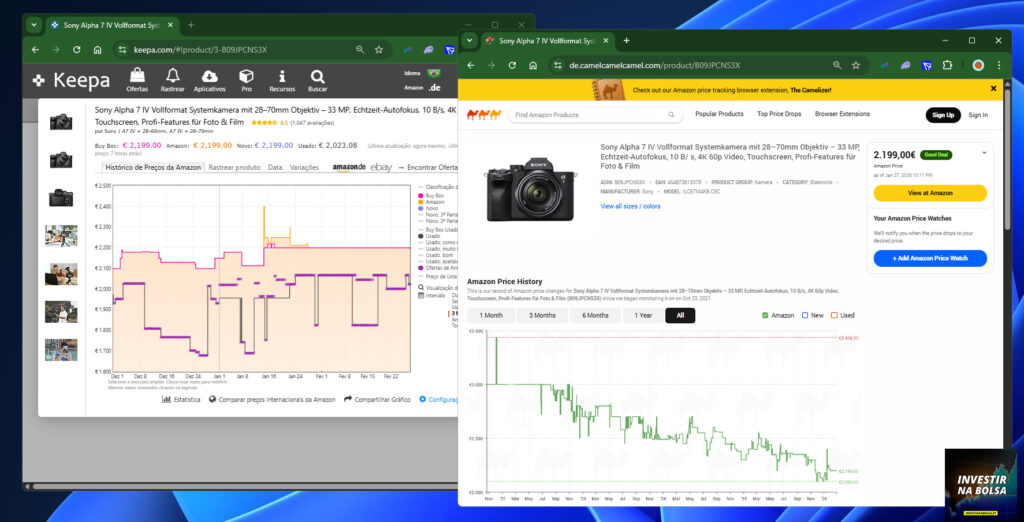Open extensions puzzle icon in Chrome toolbar
The width and height of the screenshot is (1024, 522).
click(x=947, y=65)
